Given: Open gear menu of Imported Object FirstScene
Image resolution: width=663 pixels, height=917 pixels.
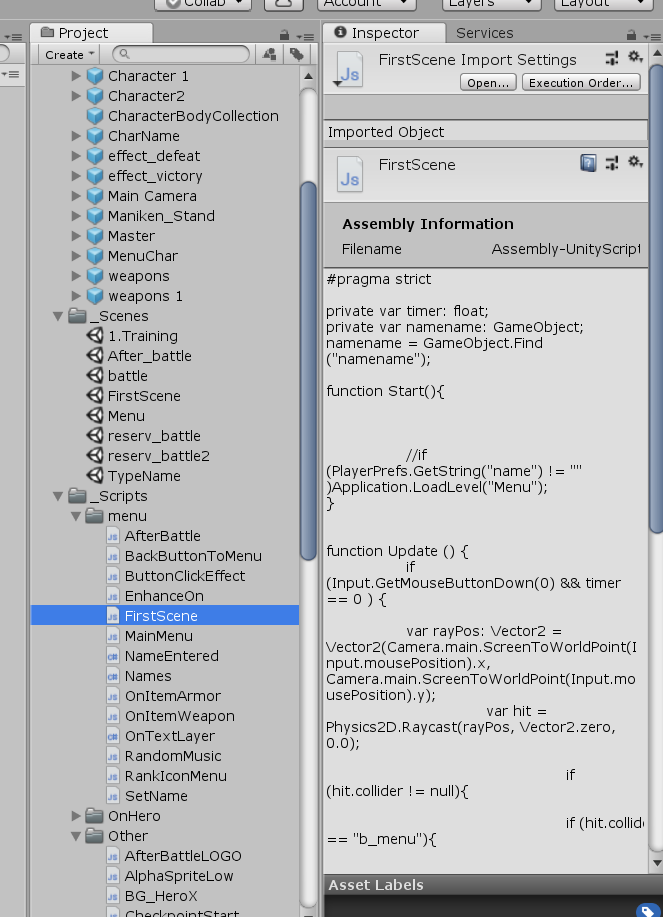Looking at the screenshot, I should [x=636, y=162].
